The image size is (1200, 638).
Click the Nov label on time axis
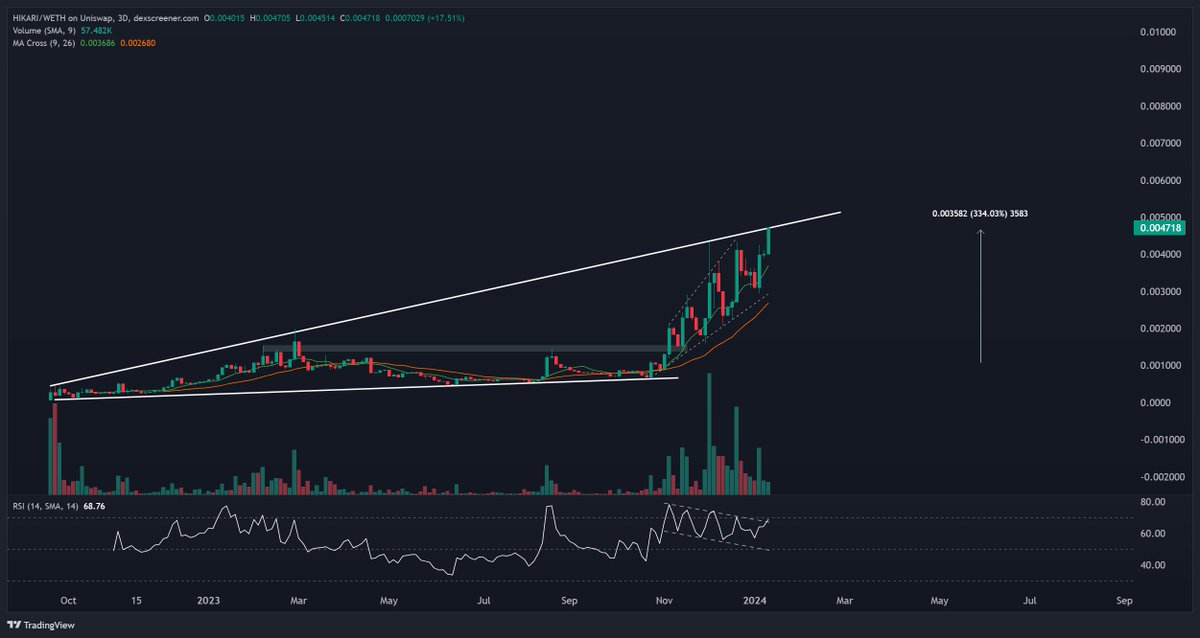[665, 602]
